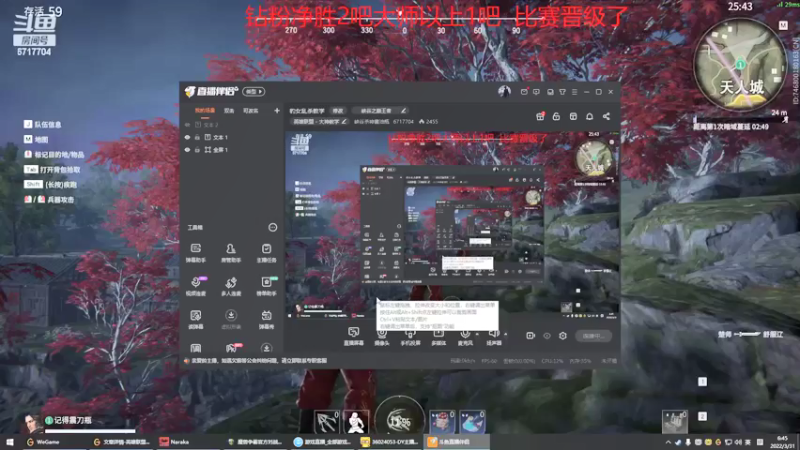Hide the 全屏 1 layer with eye
The width and height of the screenshot is (800, 450).
coord(187,150)
